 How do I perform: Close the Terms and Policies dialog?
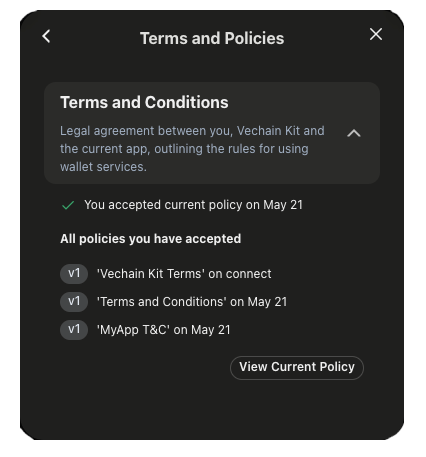(376, 34)
